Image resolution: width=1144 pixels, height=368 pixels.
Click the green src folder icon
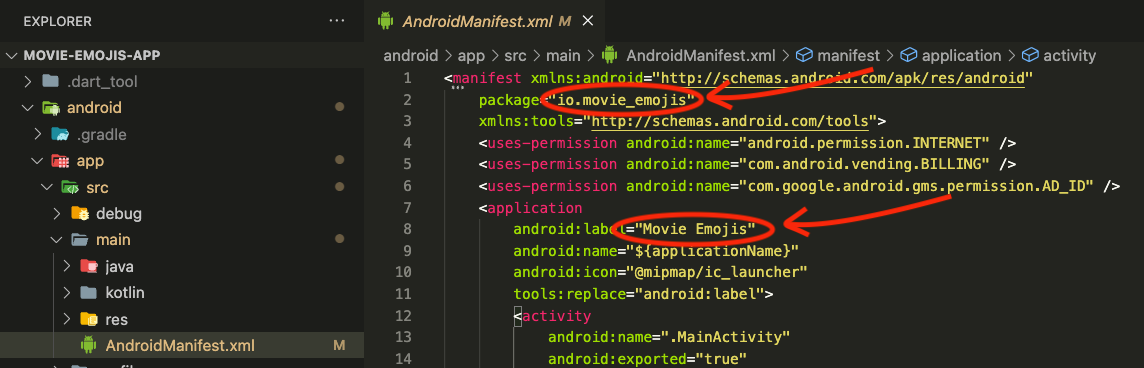point(69,188)
